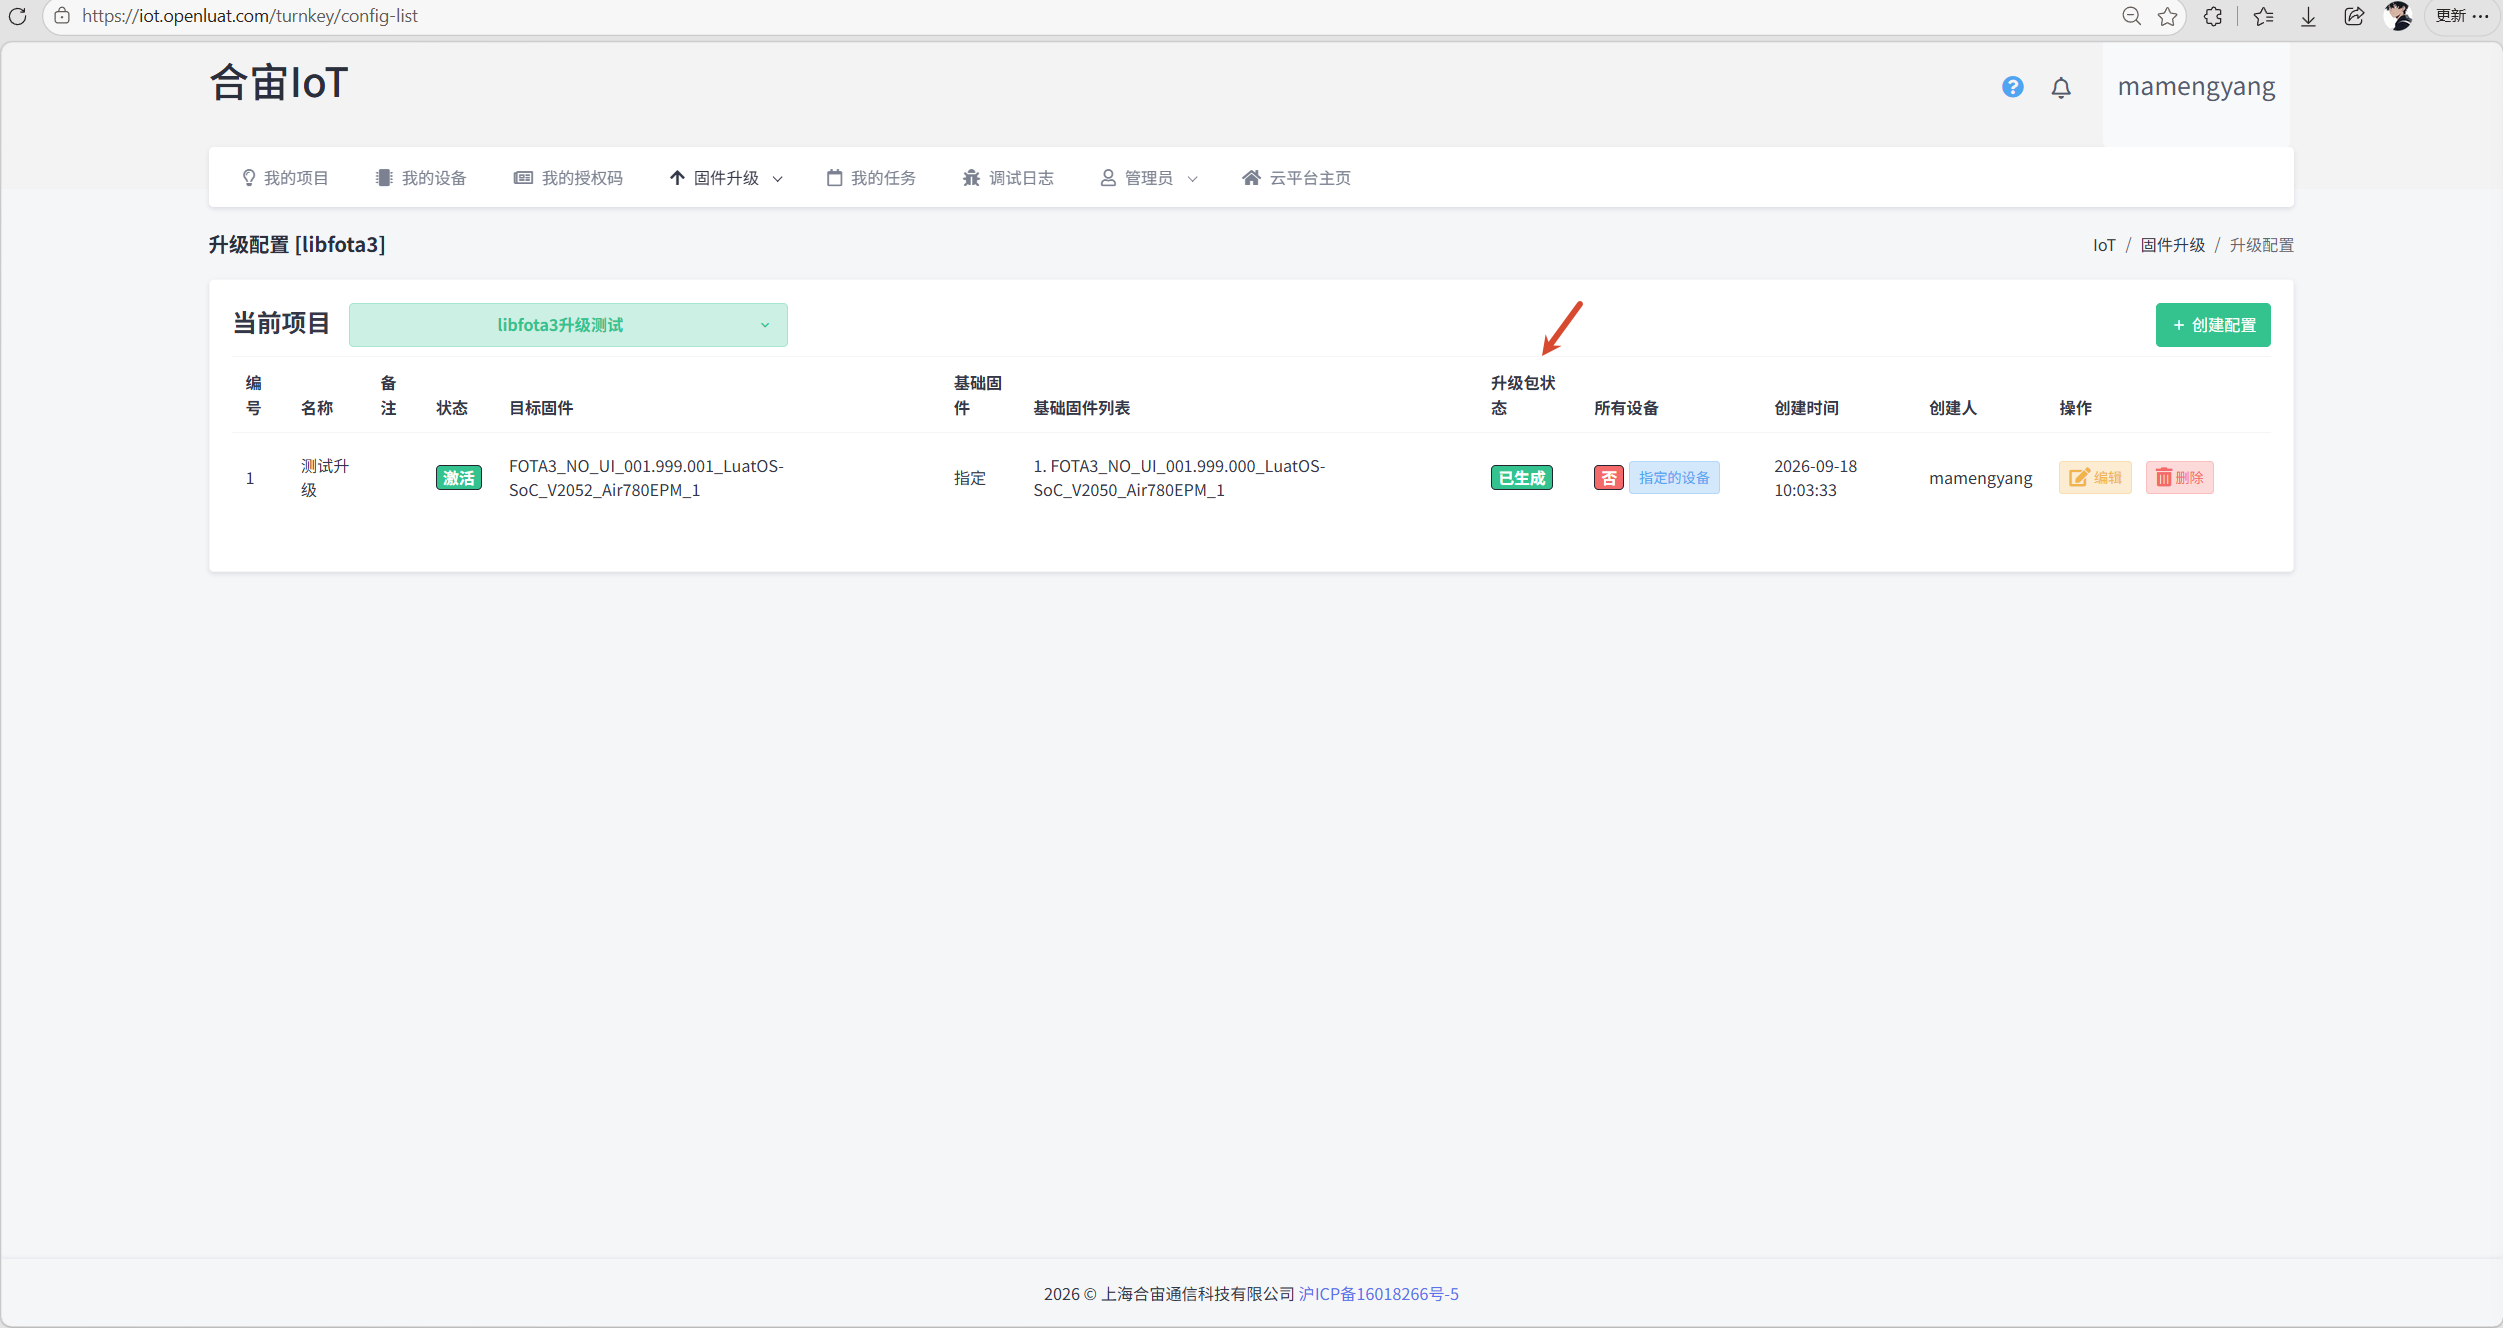Open 调试日志 page
Viewport: 2503px width, 1328px height.
[1008, 178]
